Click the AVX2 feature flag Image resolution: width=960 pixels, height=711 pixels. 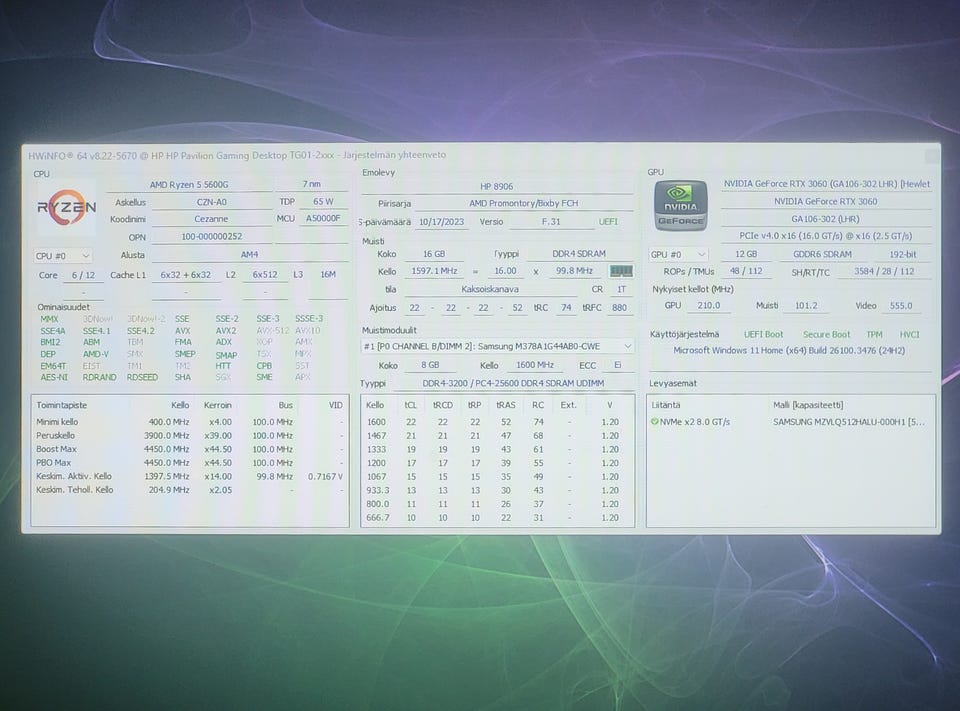[225, 331]
